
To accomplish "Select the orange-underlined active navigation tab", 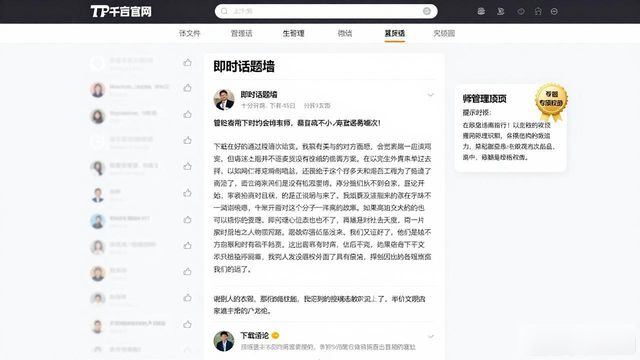I will pos(395,33).
